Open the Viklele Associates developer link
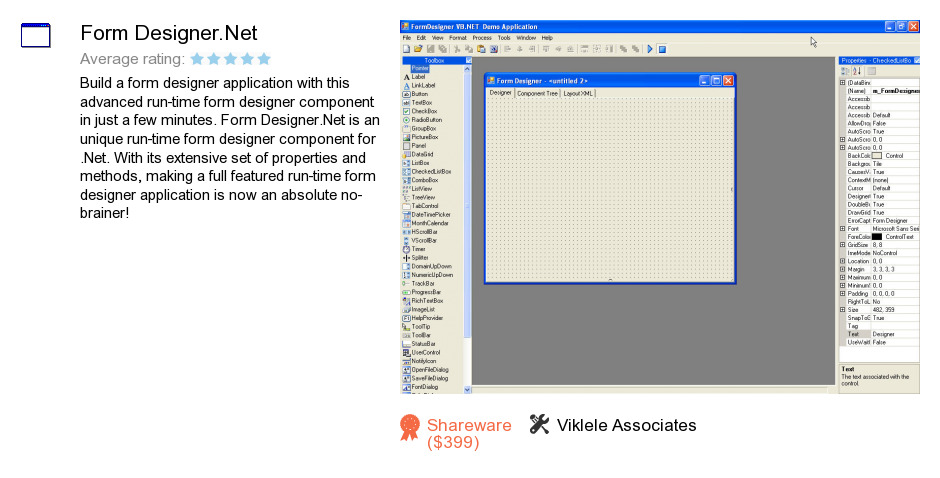 (626, 425)
